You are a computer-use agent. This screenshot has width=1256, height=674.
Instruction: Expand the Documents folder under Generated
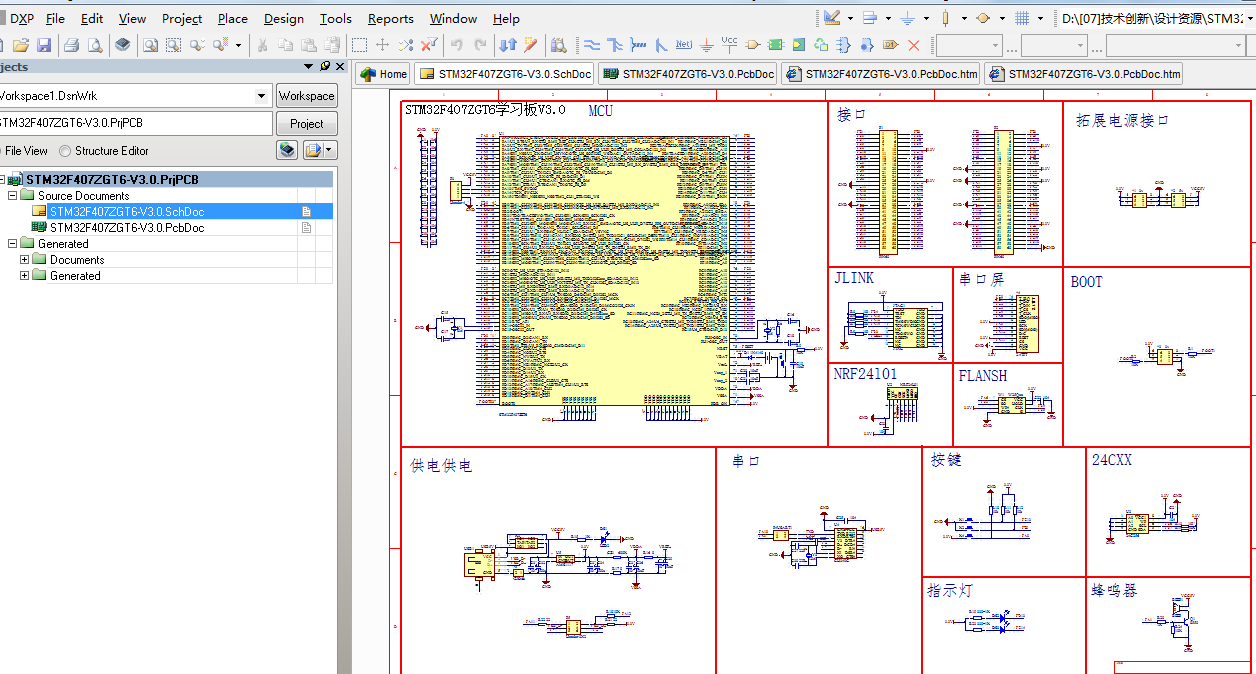click(25, 260)
